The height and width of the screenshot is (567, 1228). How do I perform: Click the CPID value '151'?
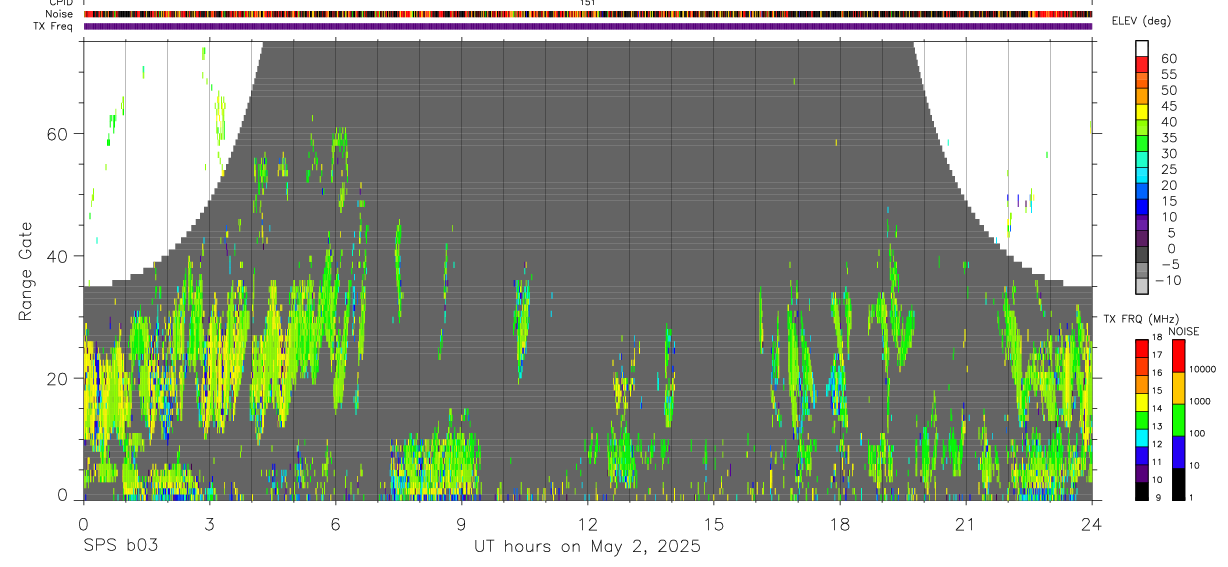pos(588,3)
